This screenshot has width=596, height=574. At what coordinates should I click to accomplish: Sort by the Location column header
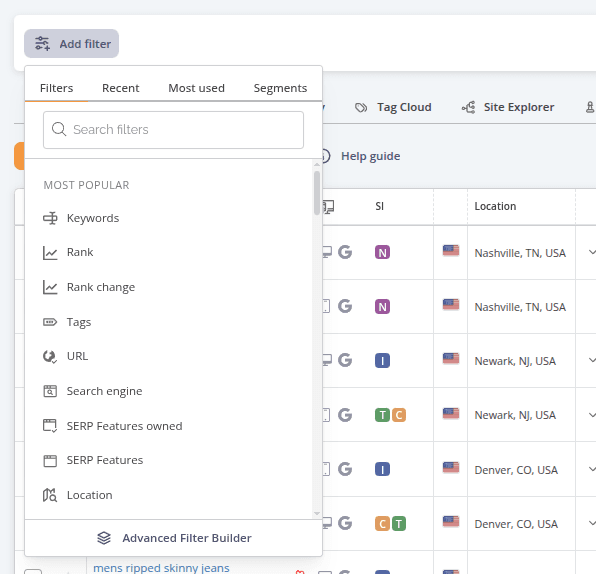coord(495,206)
